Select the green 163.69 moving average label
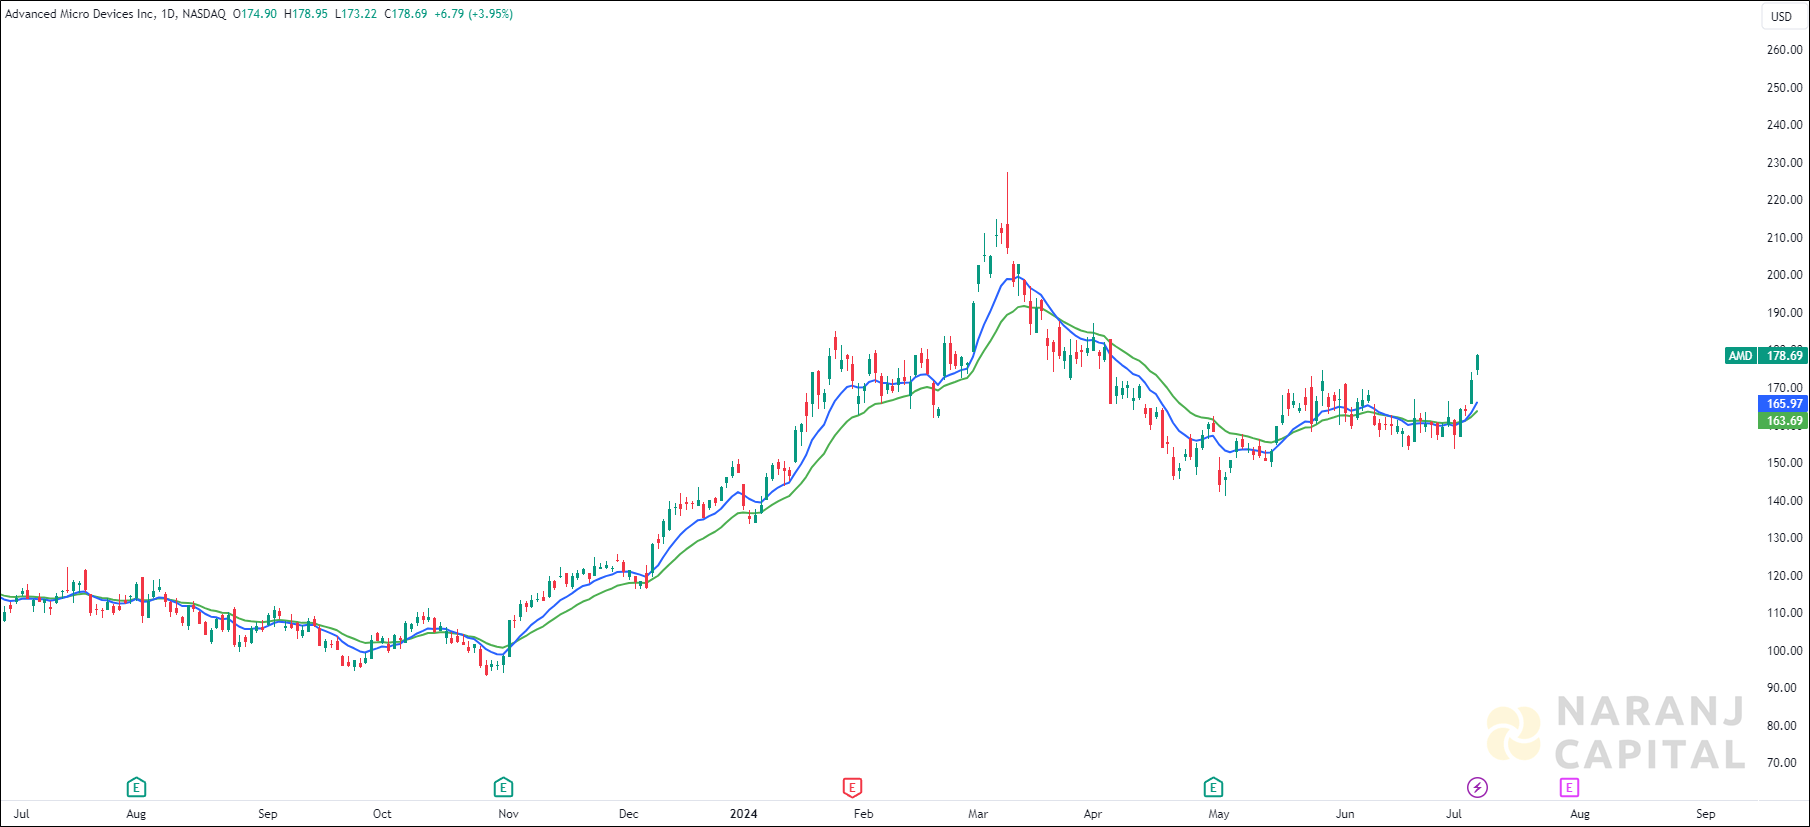The width and height of the screenshot is (1810, 827). point(1783,421)
